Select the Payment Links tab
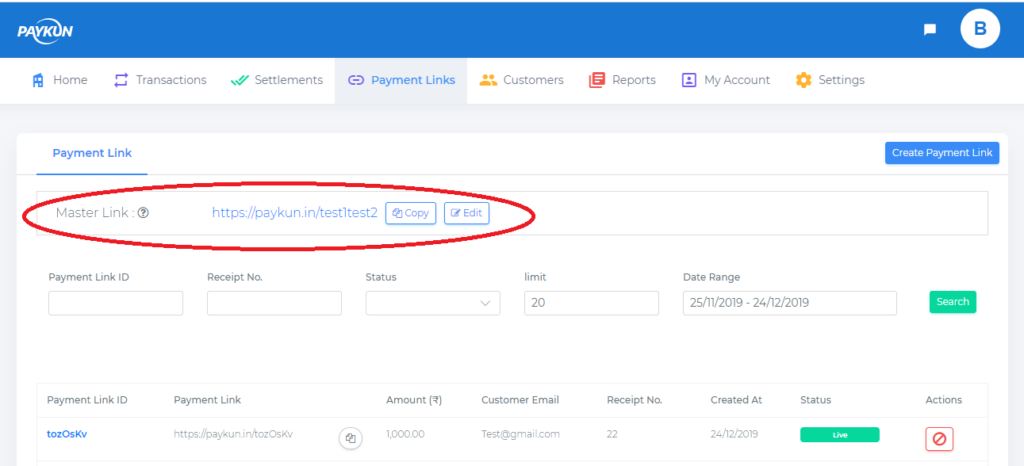 tap(401, 80)
